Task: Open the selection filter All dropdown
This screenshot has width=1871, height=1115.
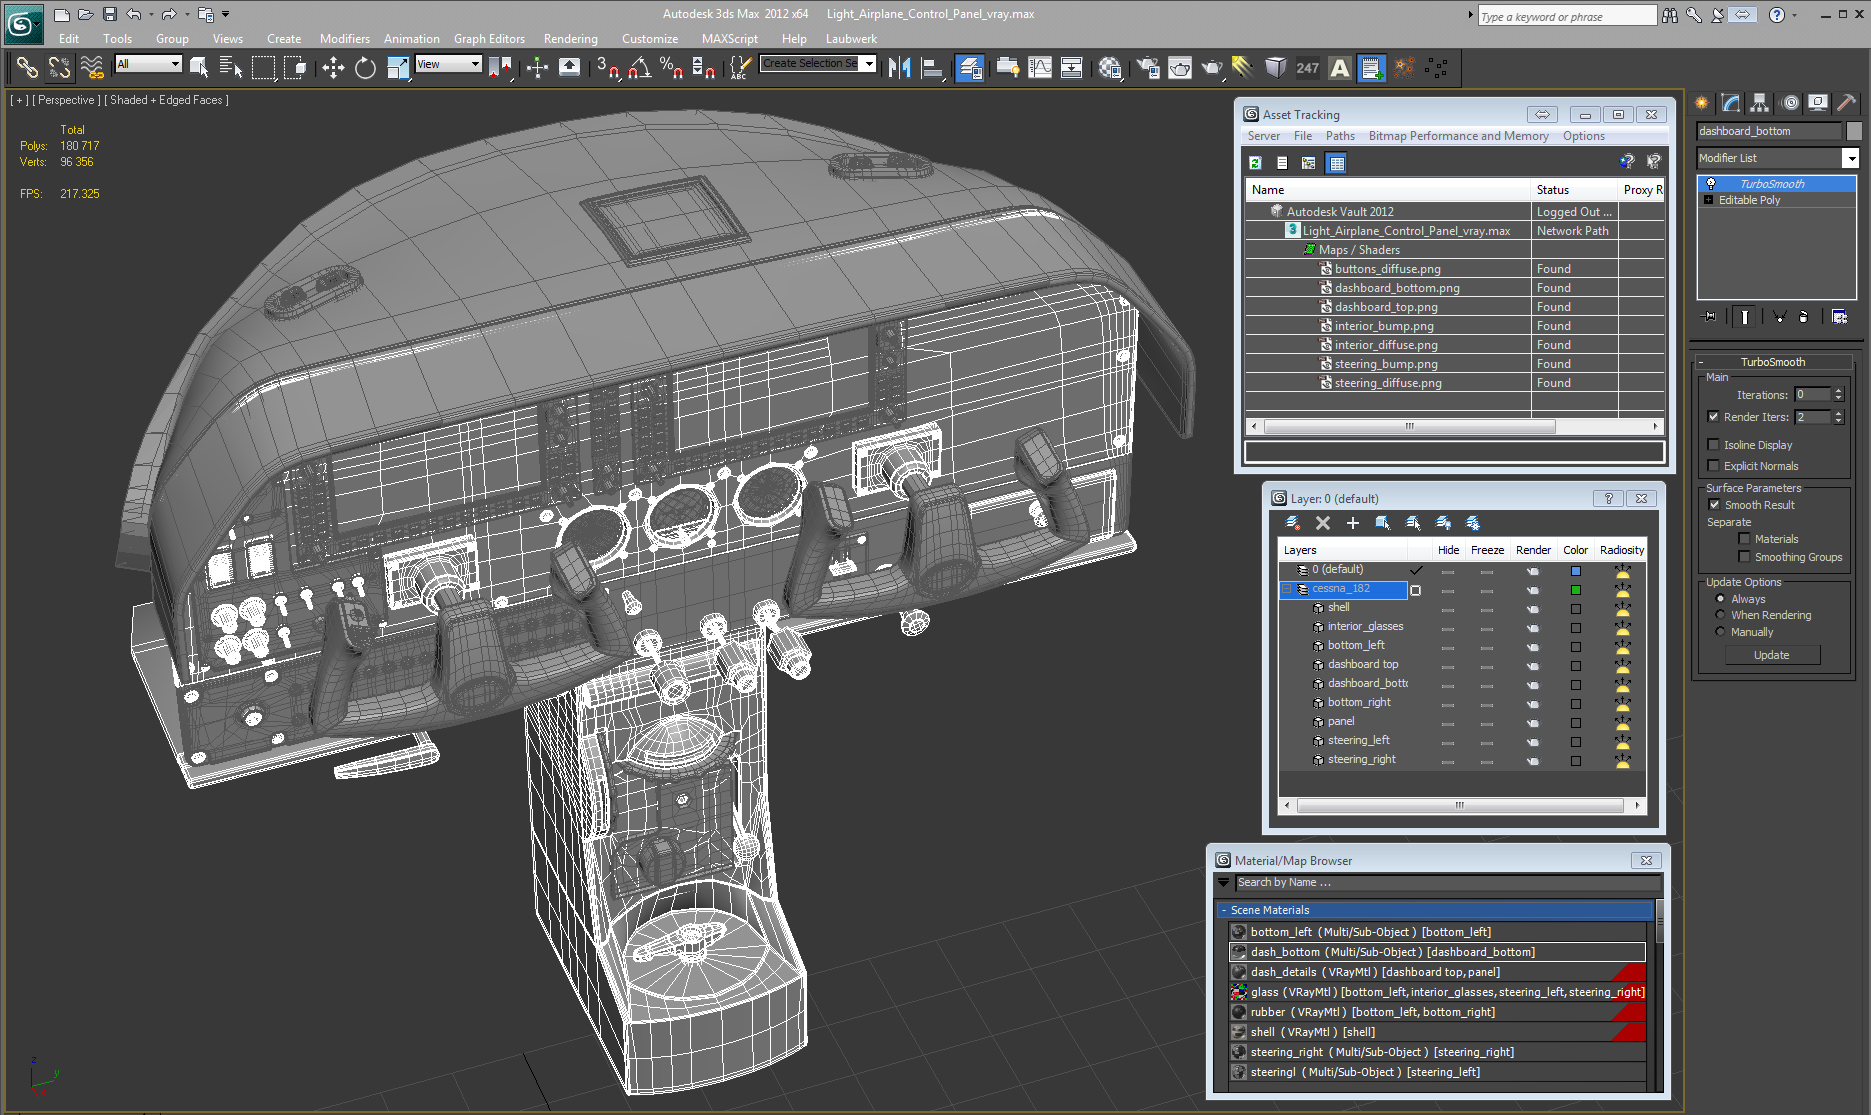Action: click(149, 64)
